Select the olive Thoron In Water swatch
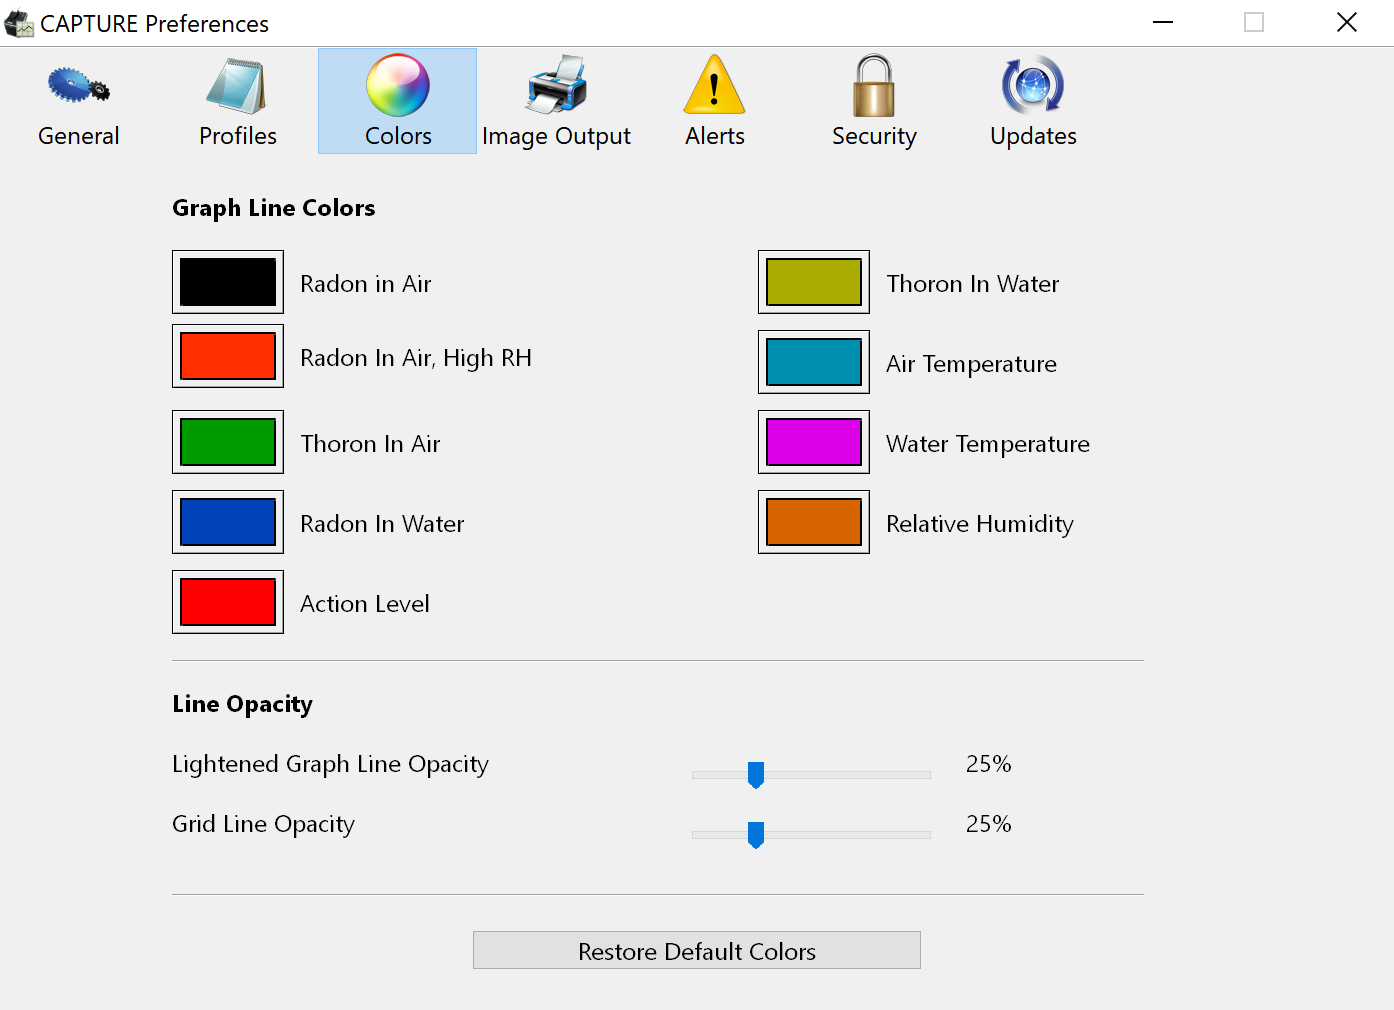Viewport: 1394px width, 1010px height. coord(814,282)
